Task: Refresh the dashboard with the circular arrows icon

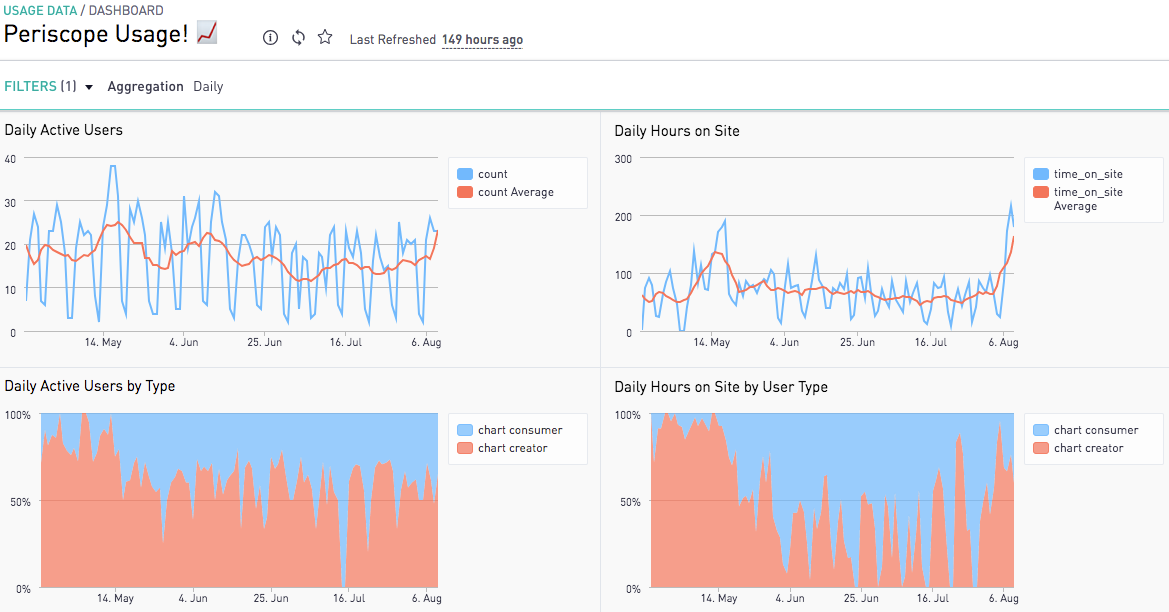Action: coord(298,37)
